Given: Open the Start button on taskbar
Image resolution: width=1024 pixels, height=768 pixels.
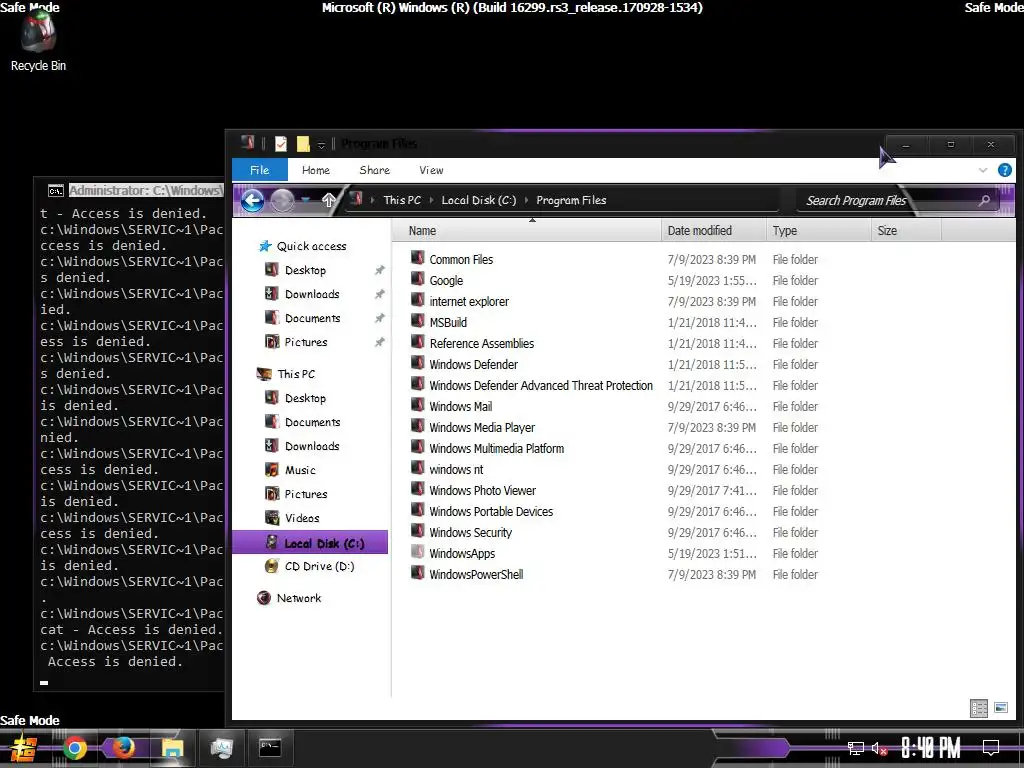Looking at the screenshot, I should (24, 748).
